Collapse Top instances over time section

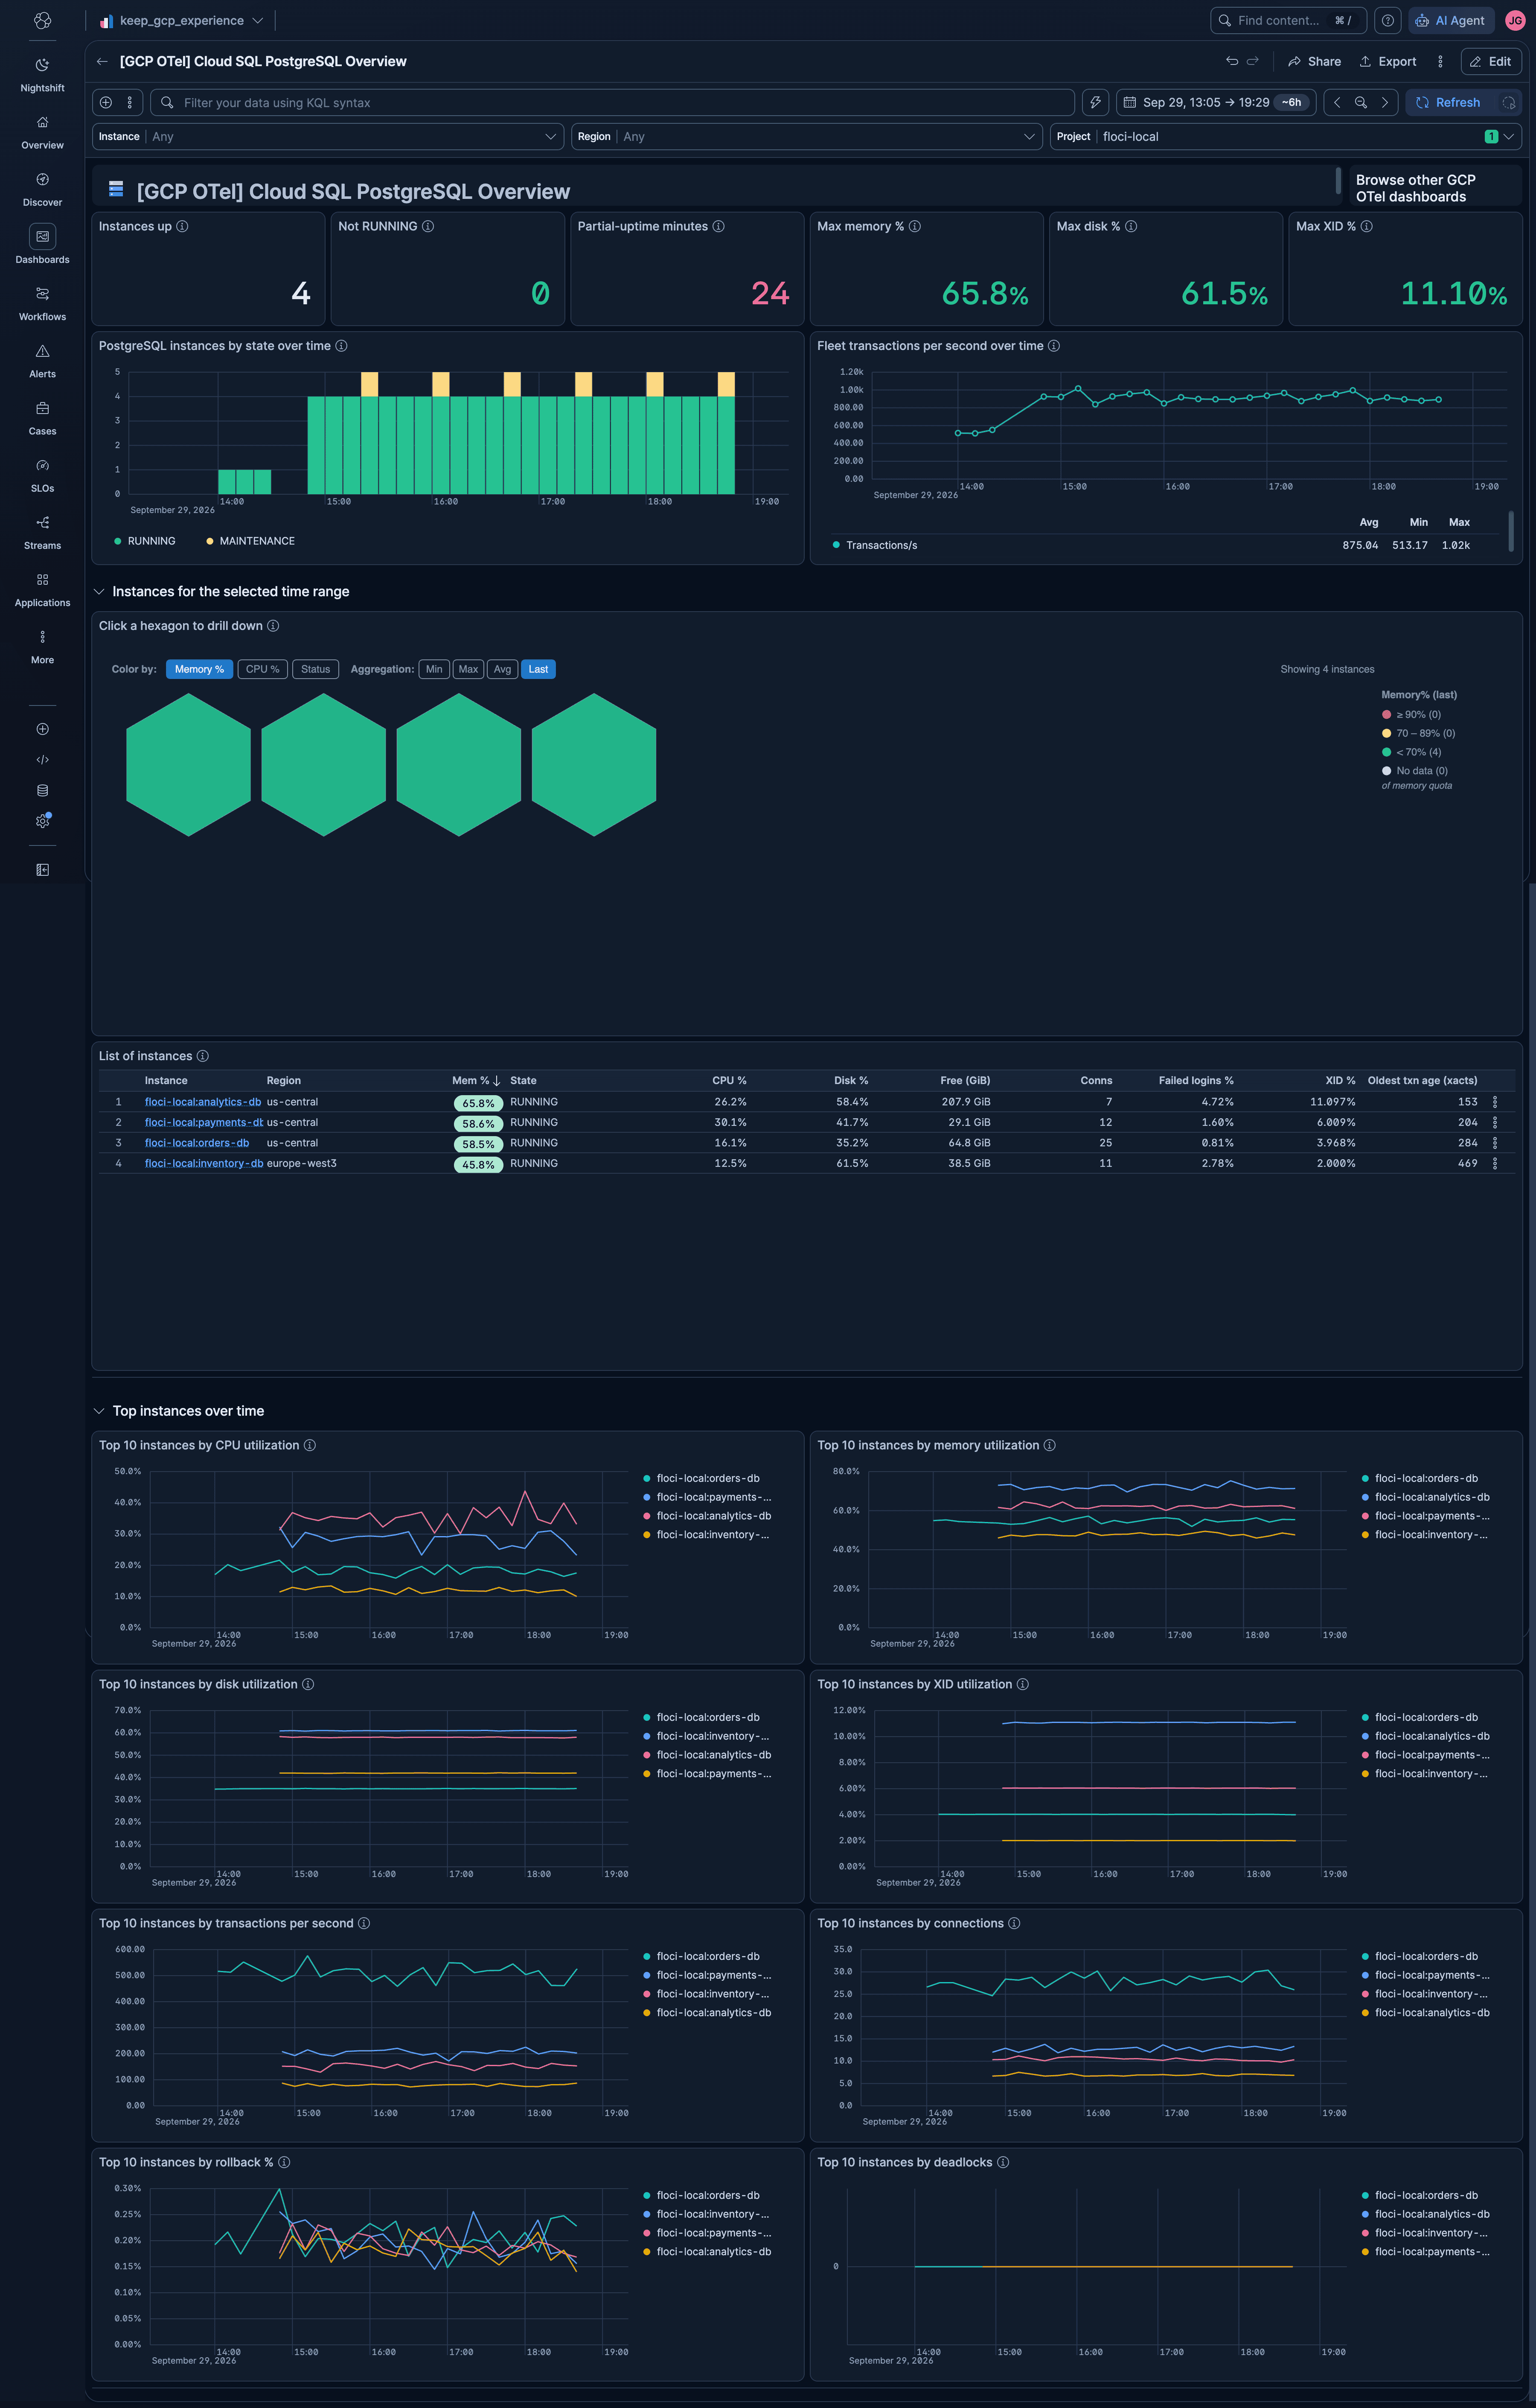[x=99, y=1411]
